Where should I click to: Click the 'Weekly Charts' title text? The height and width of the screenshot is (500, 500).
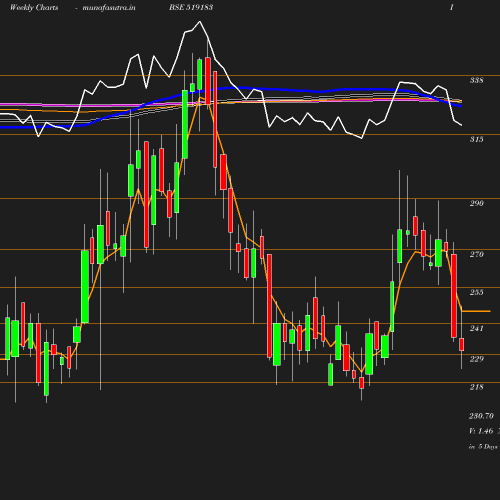coord(34,7)
